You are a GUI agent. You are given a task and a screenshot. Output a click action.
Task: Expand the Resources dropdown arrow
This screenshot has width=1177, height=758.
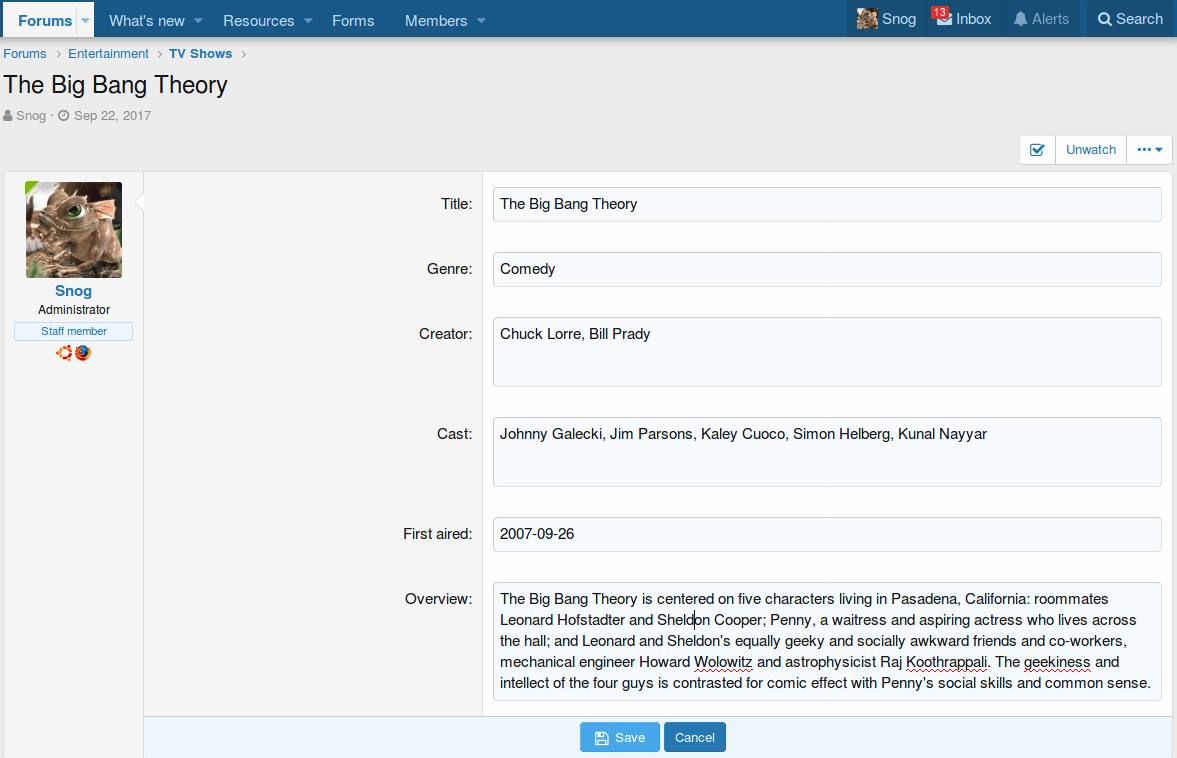pos(308,21)
